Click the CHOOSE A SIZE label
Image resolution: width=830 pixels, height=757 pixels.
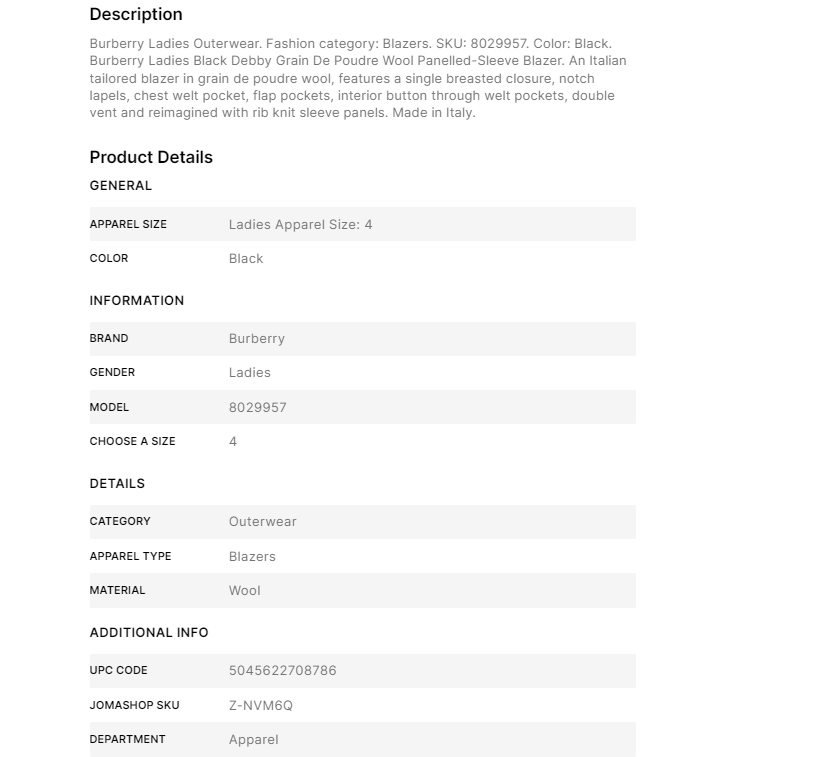132,441
